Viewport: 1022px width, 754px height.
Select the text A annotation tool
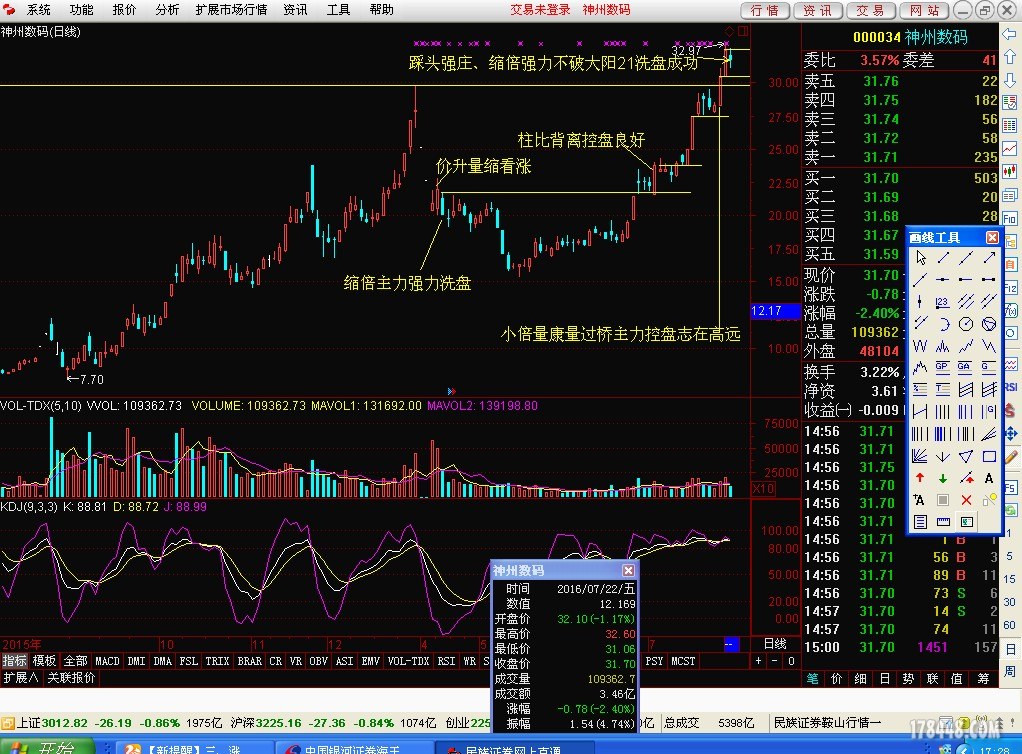pos(989,478)
